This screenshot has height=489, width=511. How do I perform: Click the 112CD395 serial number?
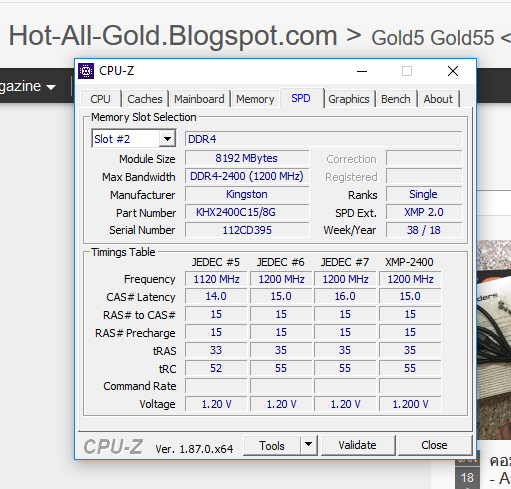click(x=247, y=230)
